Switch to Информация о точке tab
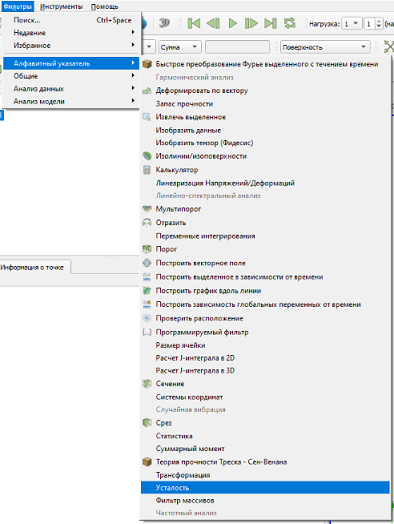The image size is (394, 524). [x=34, y=267]
